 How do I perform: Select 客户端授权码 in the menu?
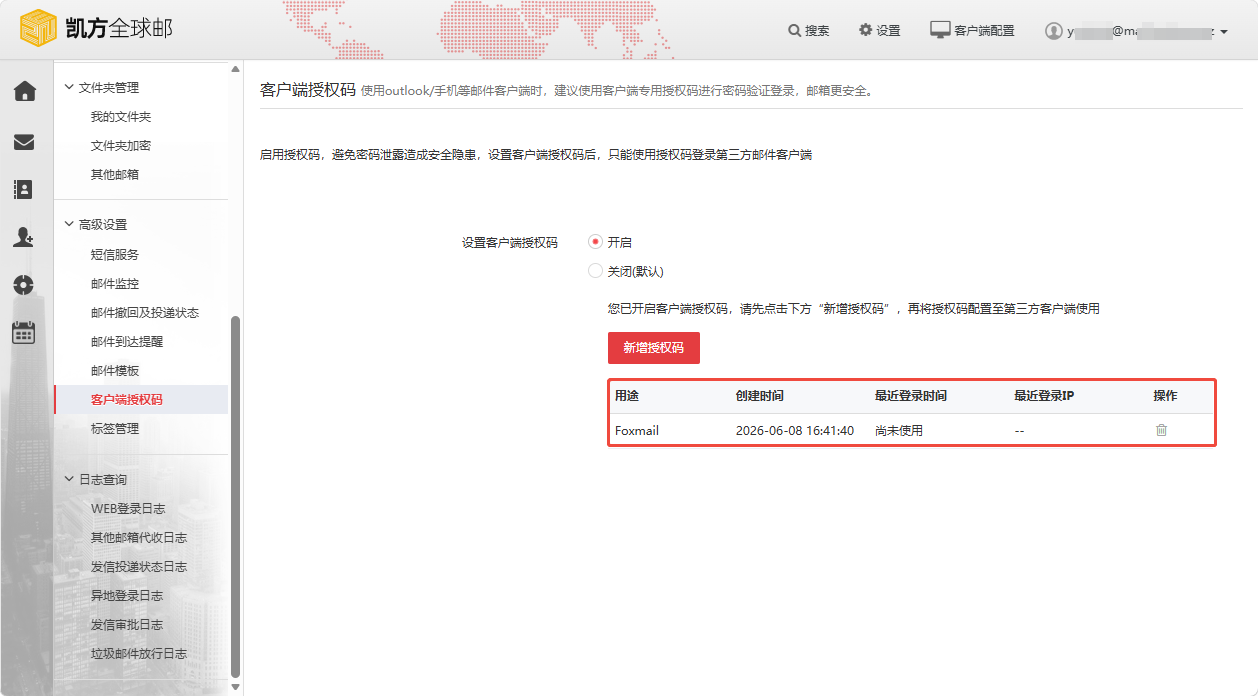pos(127,400)
